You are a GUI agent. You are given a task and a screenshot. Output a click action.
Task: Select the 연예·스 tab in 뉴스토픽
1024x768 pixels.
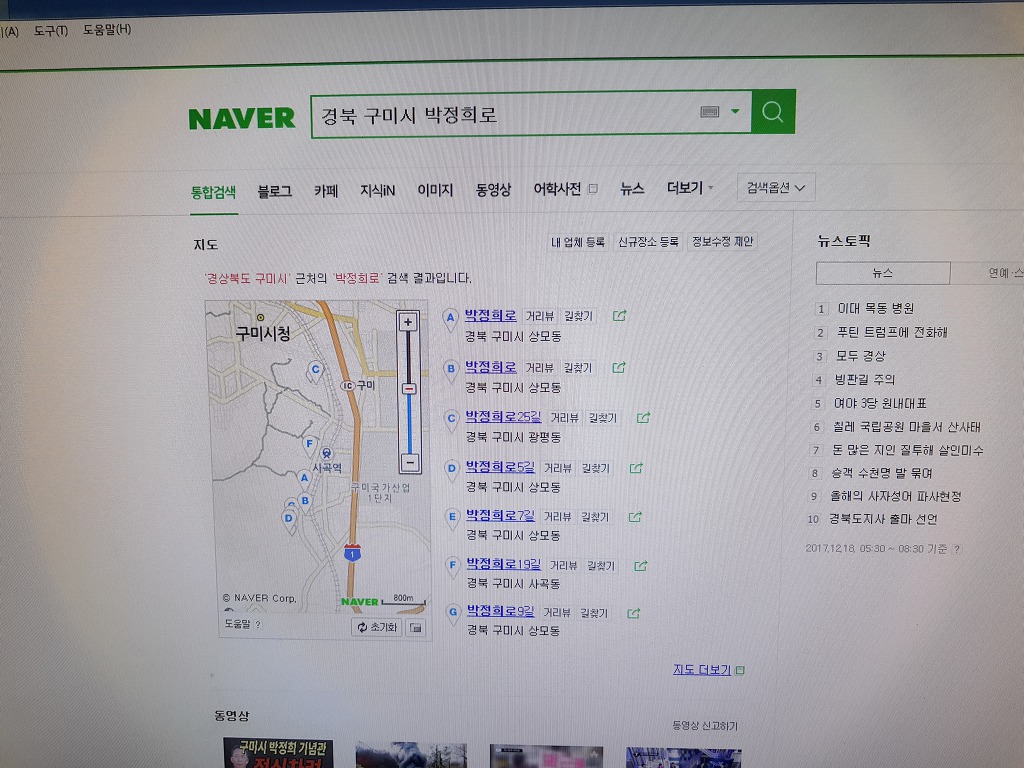pos(987,273)
